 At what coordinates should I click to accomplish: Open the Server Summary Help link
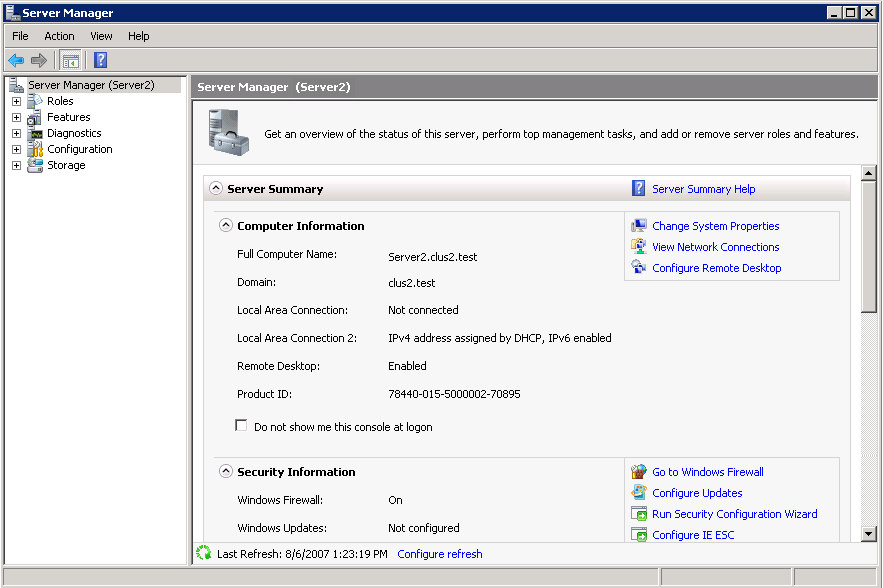pyautogui.click(x=703, y=189)
